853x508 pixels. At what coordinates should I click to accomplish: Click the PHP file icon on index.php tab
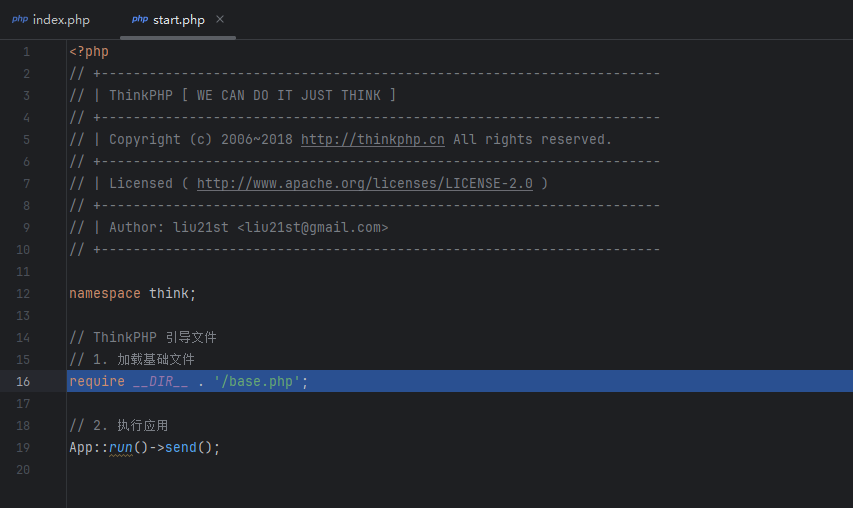tap(20, 19)
